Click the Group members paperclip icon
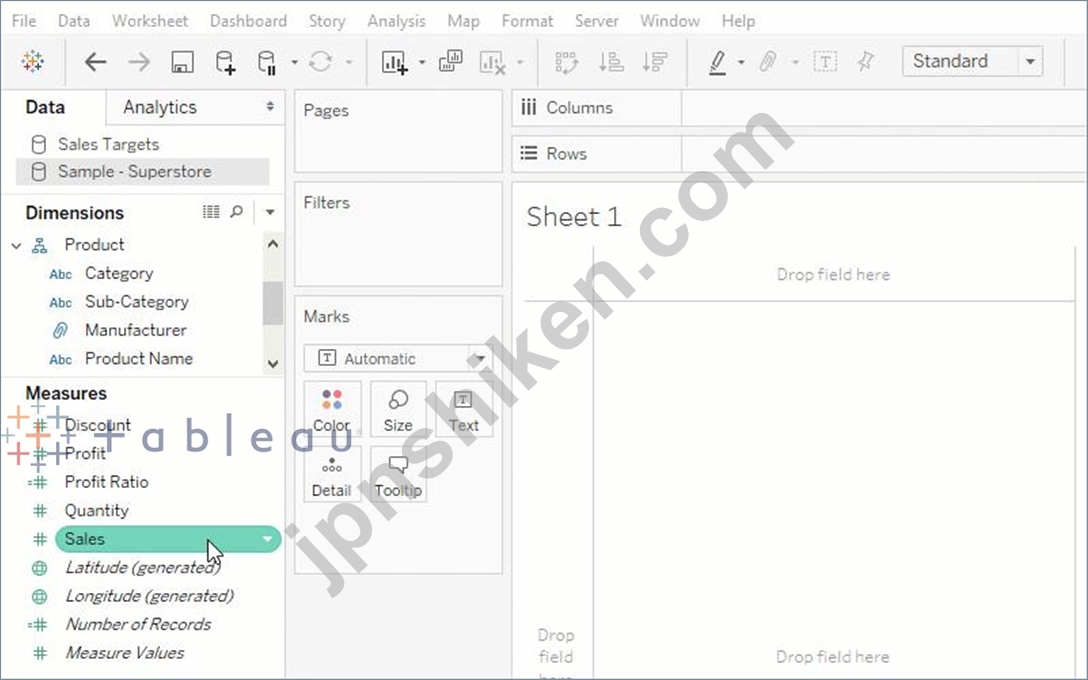This screenshot has width=1088, height=680. tap(767, 62)
